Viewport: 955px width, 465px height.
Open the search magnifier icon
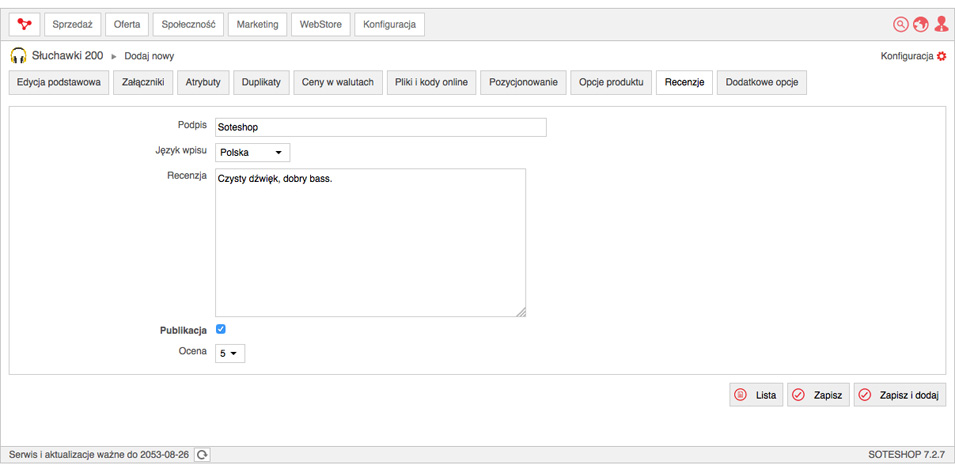(x=900, y=24)
